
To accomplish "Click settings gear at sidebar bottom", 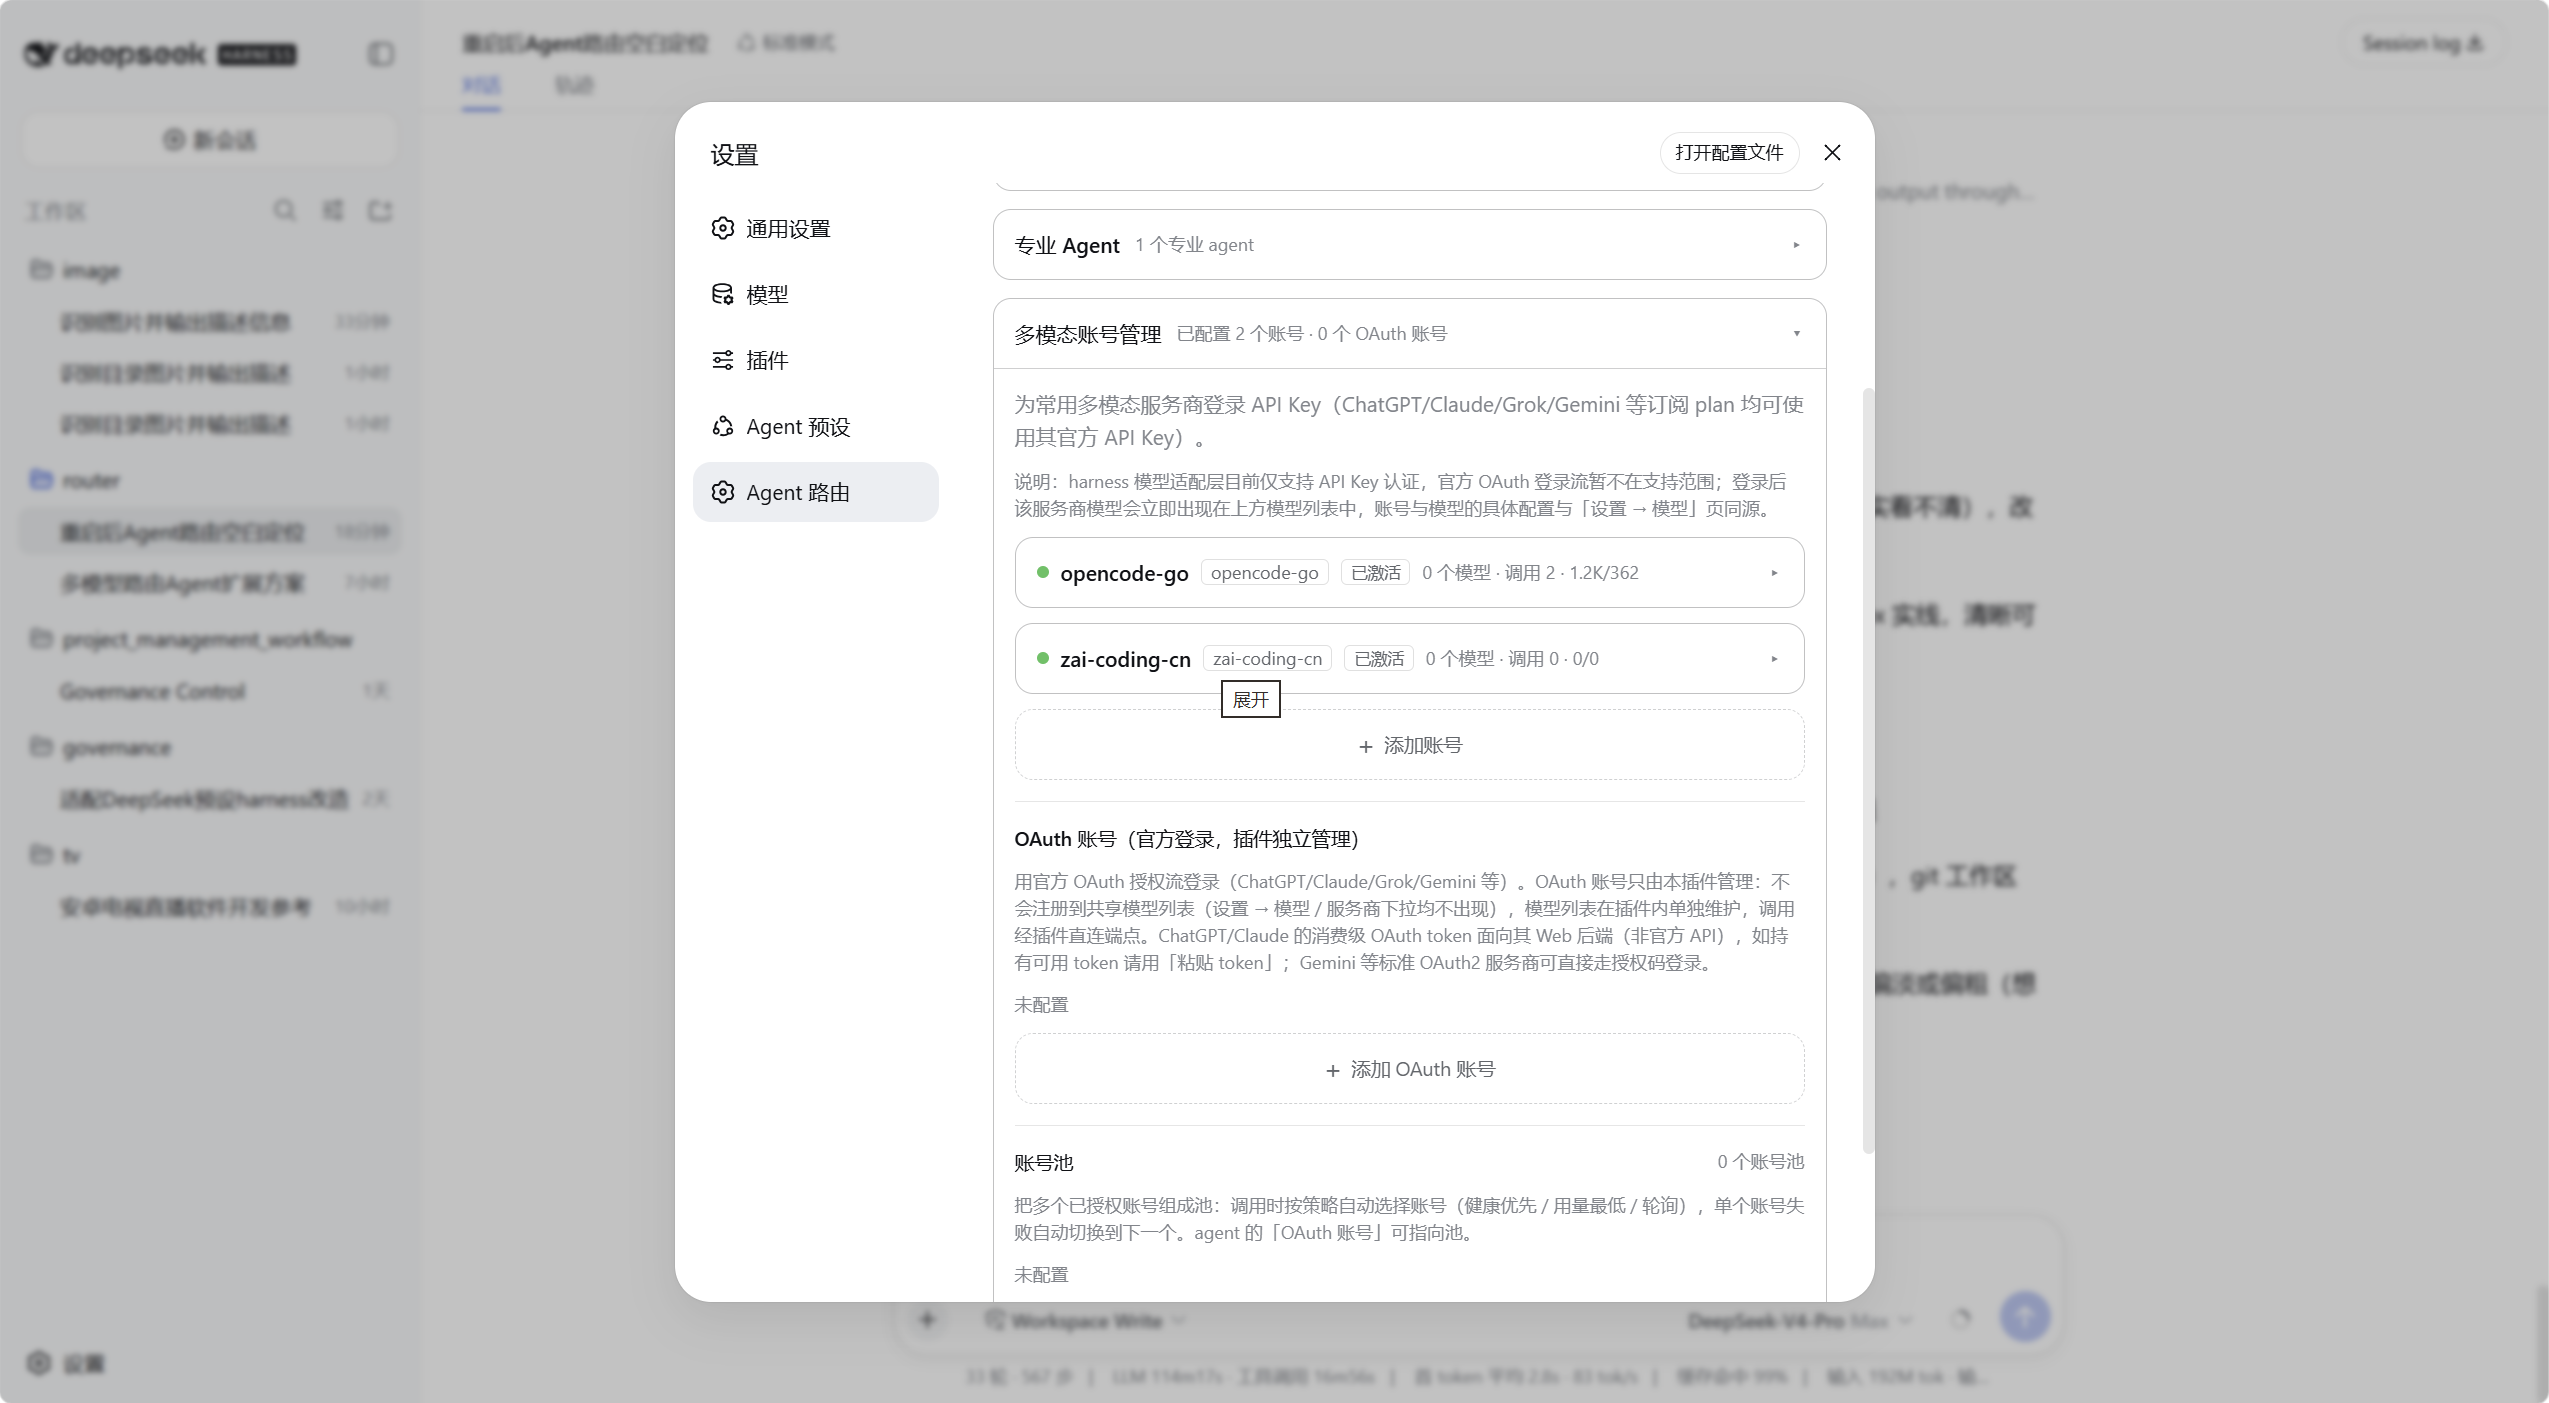I will [x=39, y=1363].
